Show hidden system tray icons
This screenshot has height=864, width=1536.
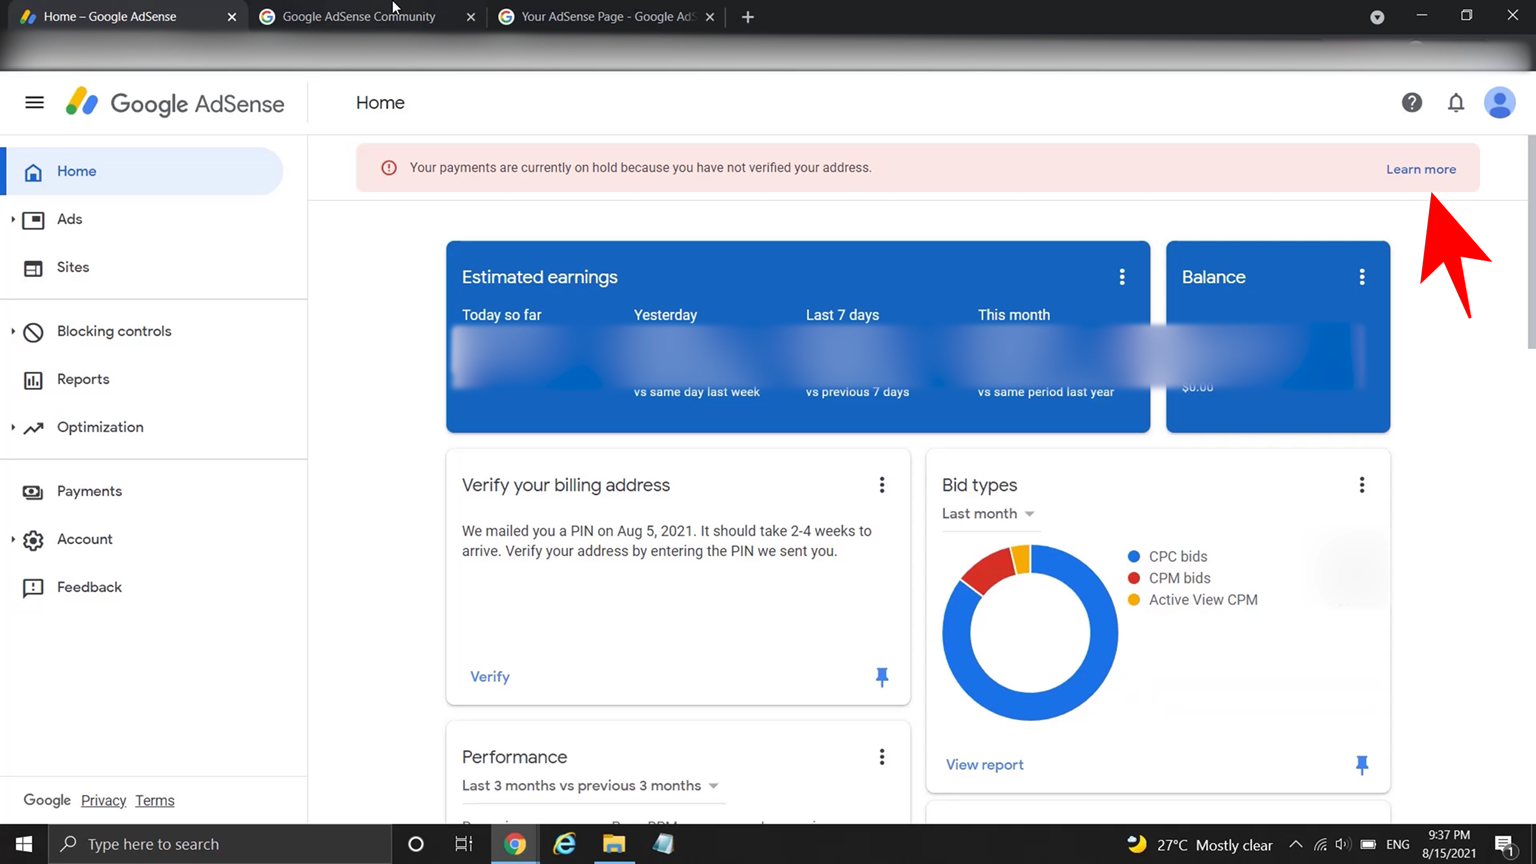1295,844
